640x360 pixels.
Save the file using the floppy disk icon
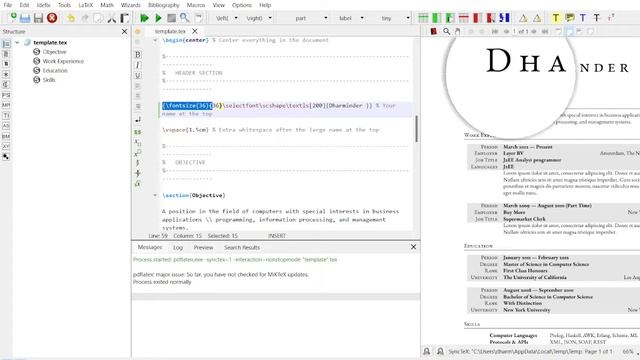coord(38,18)
